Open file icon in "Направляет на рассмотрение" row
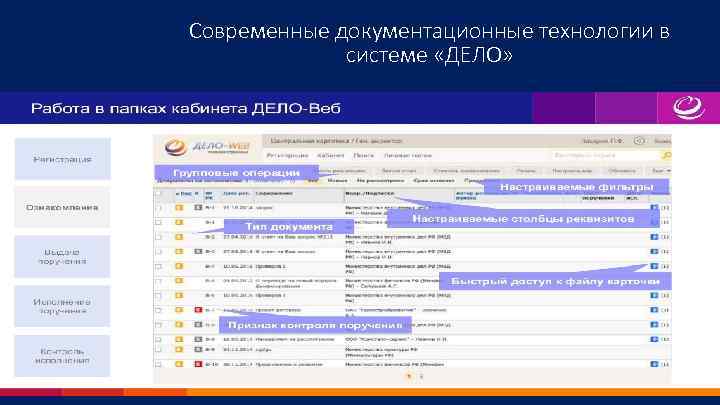 654,339
